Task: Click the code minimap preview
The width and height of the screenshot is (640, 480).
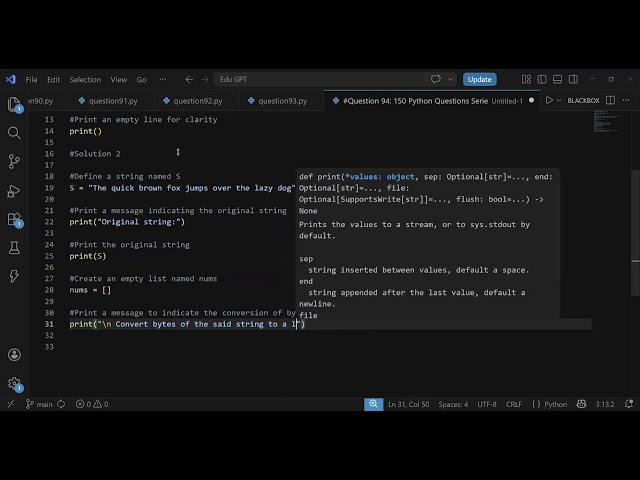Action: pyautogui.click(x=607, y=121)
